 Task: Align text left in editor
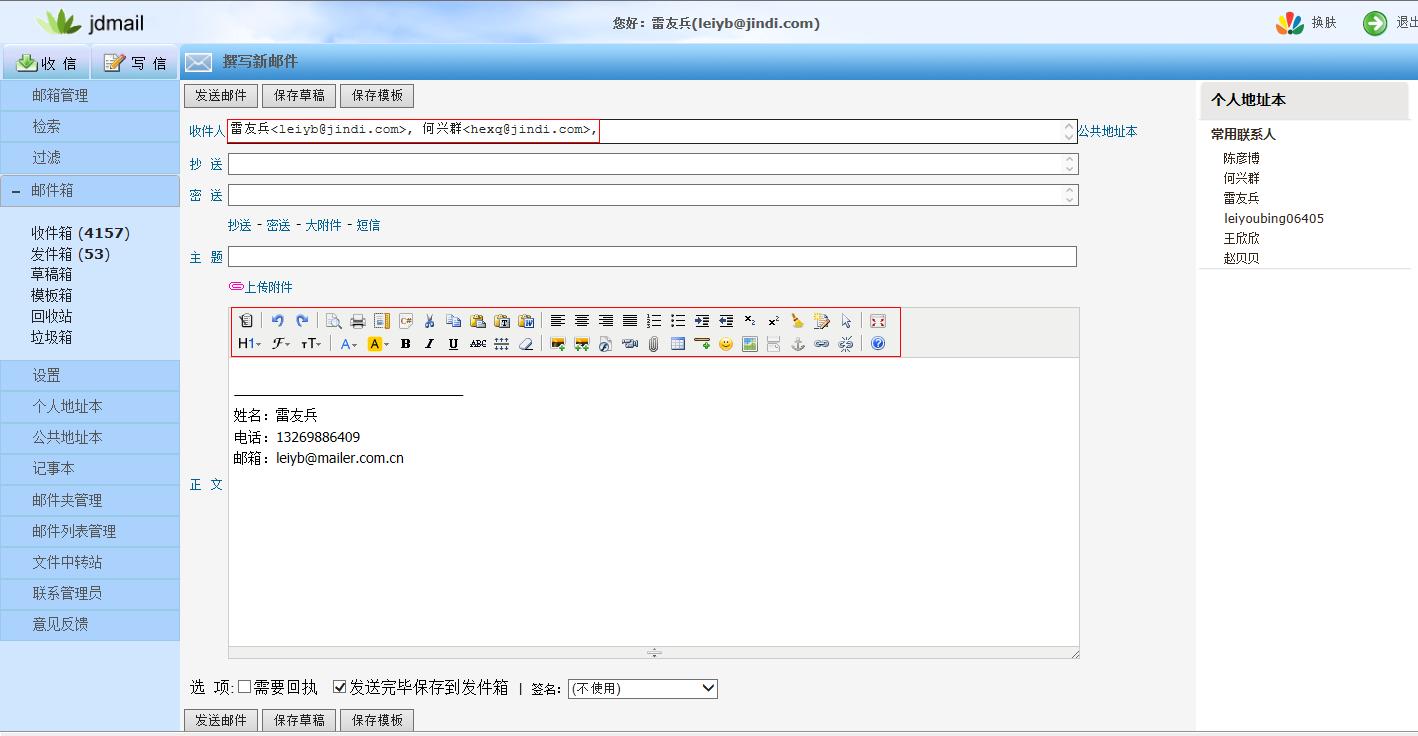[558, 321]
